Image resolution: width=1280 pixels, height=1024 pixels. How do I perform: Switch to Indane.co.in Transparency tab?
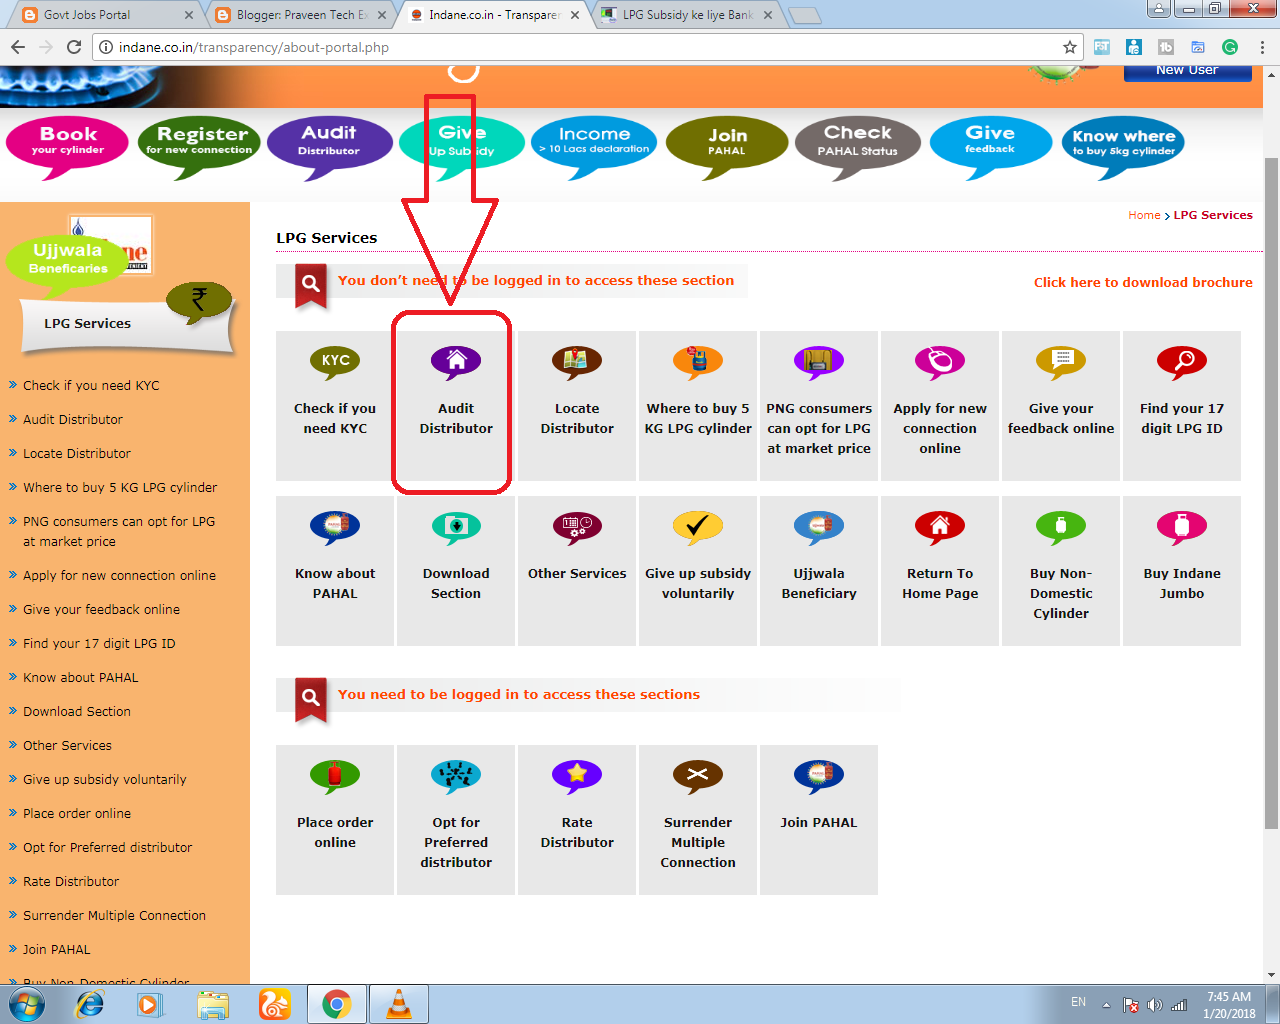tap(494, 15)
